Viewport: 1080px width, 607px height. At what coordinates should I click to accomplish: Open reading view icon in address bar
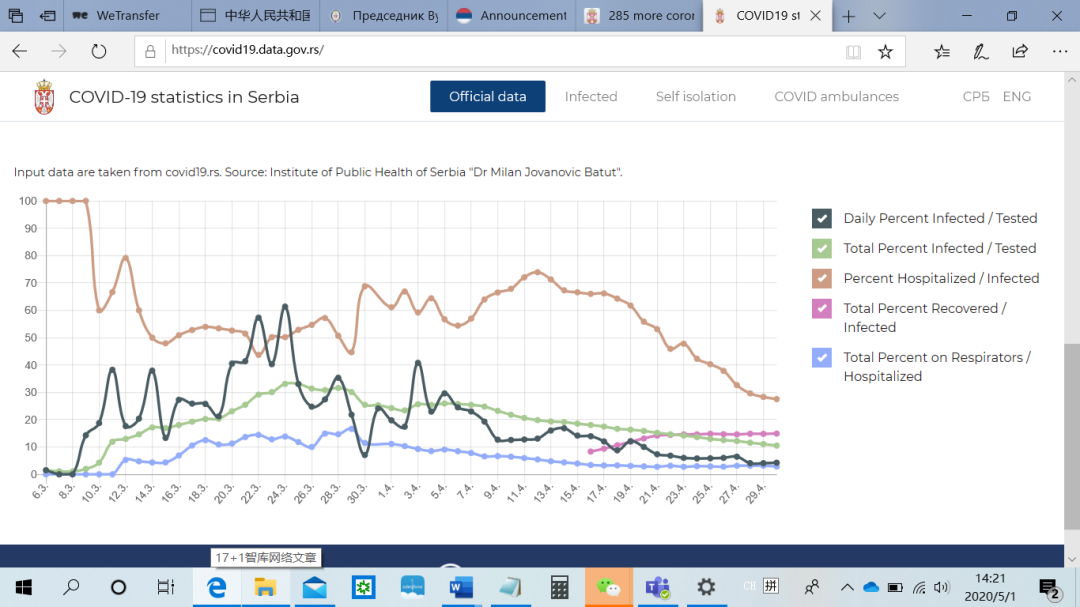coord(853,52)
